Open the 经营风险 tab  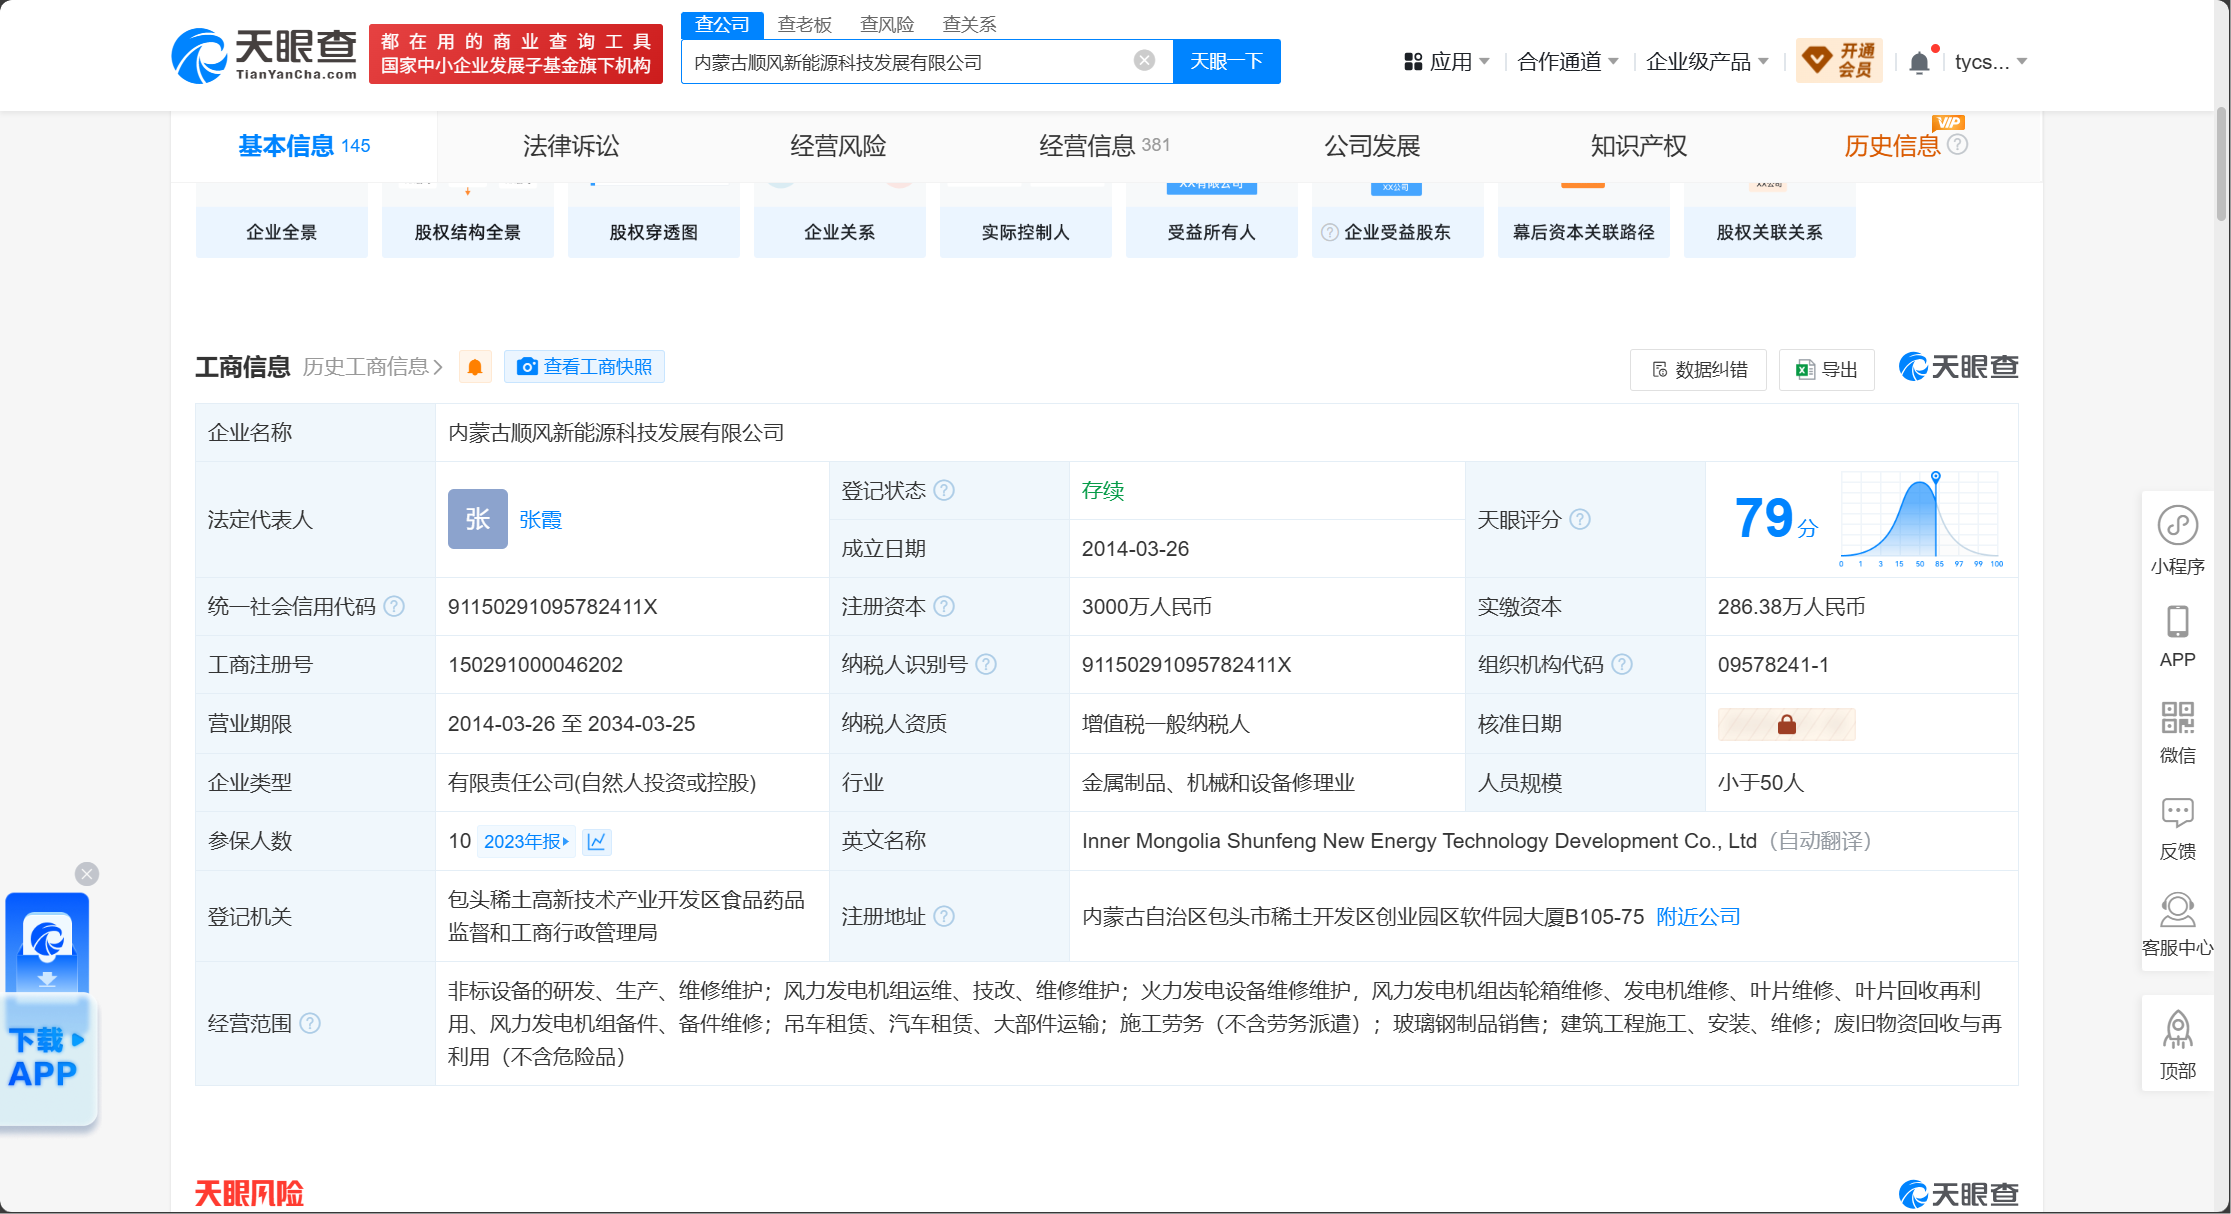click(x=838, y=146)
